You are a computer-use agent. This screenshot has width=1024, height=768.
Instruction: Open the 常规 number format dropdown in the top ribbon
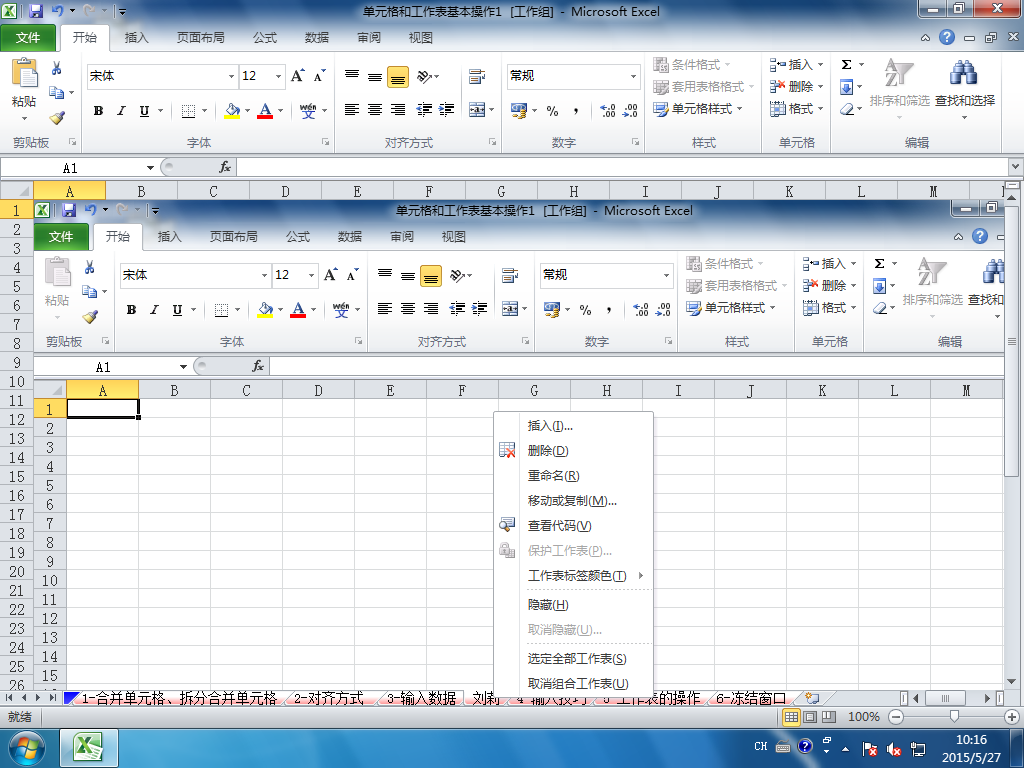pos(633,76)
